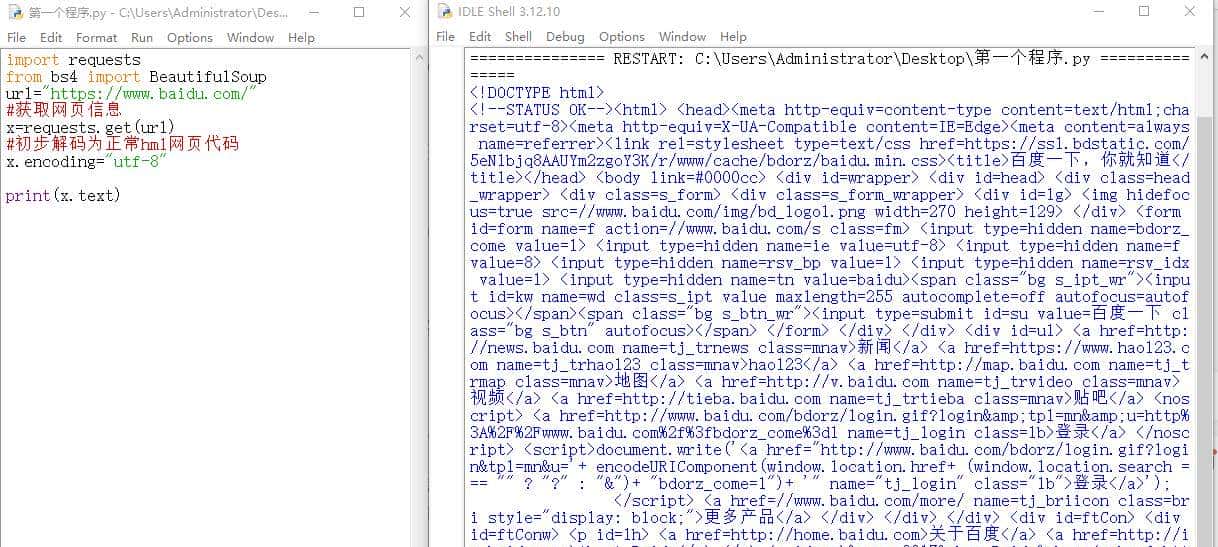Viewport: 1218px width, 547px height.
Task: Open Help menu in the editor window
Action: point(301,37)
